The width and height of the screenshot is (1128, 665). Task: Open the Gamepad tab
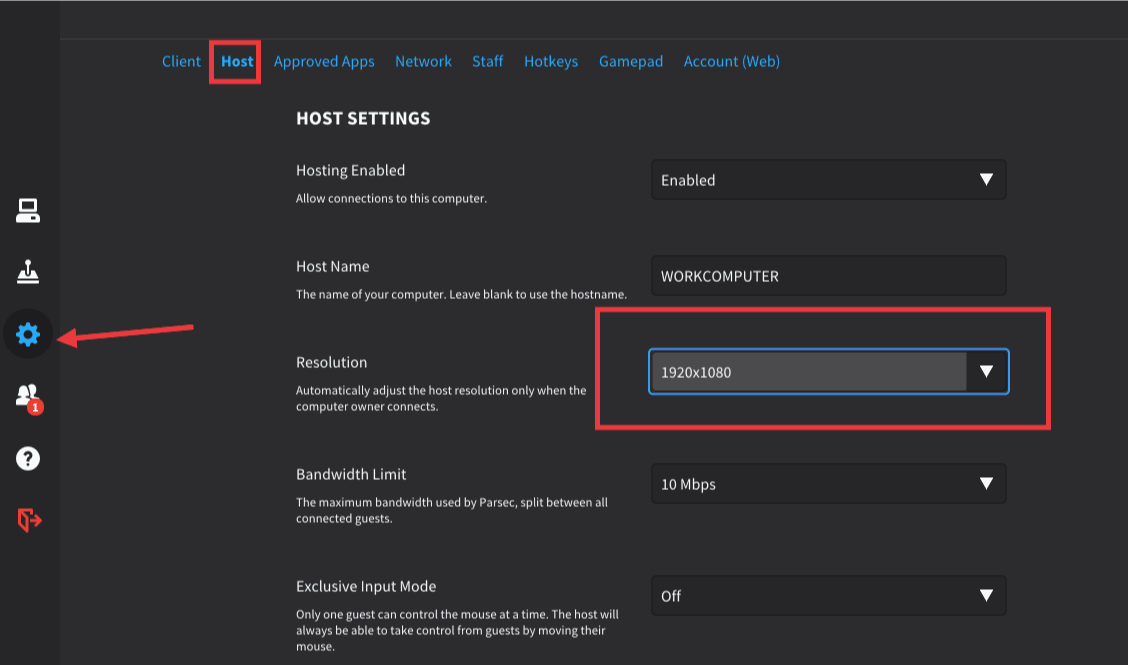(631, 62)
